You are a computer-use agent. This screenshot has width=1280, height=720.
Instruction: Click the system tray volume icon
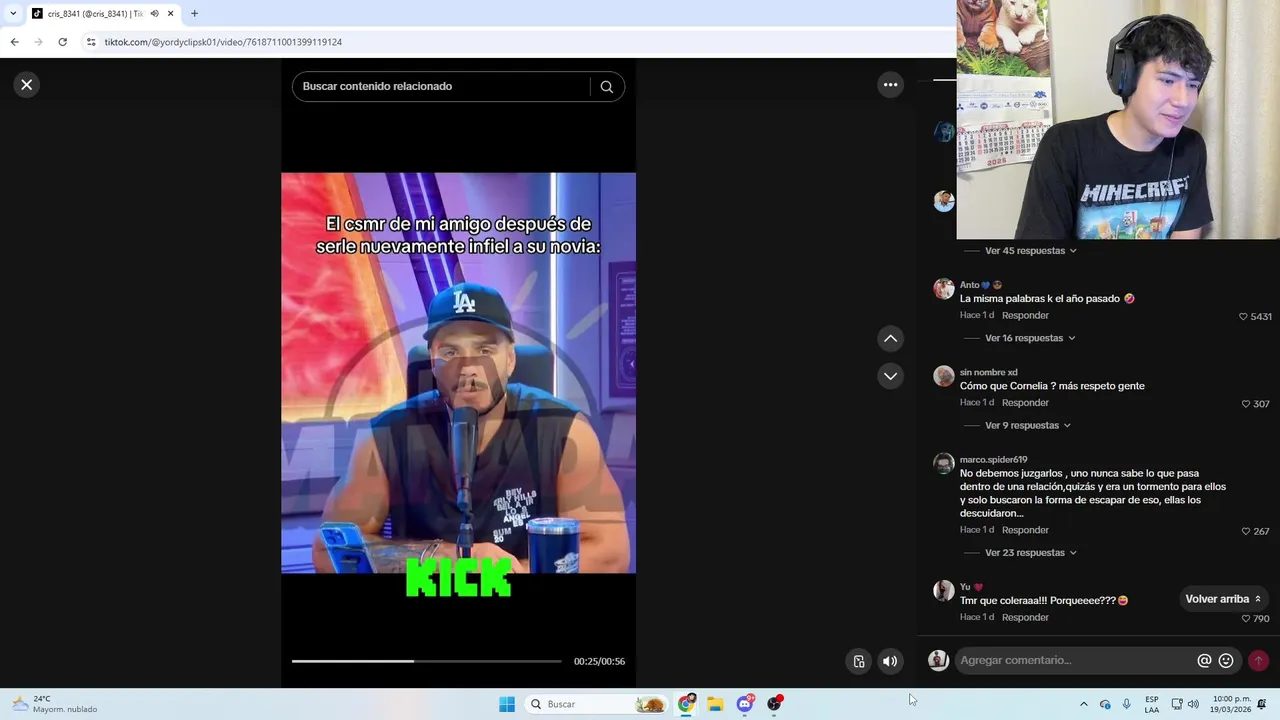click(1193, 704)
